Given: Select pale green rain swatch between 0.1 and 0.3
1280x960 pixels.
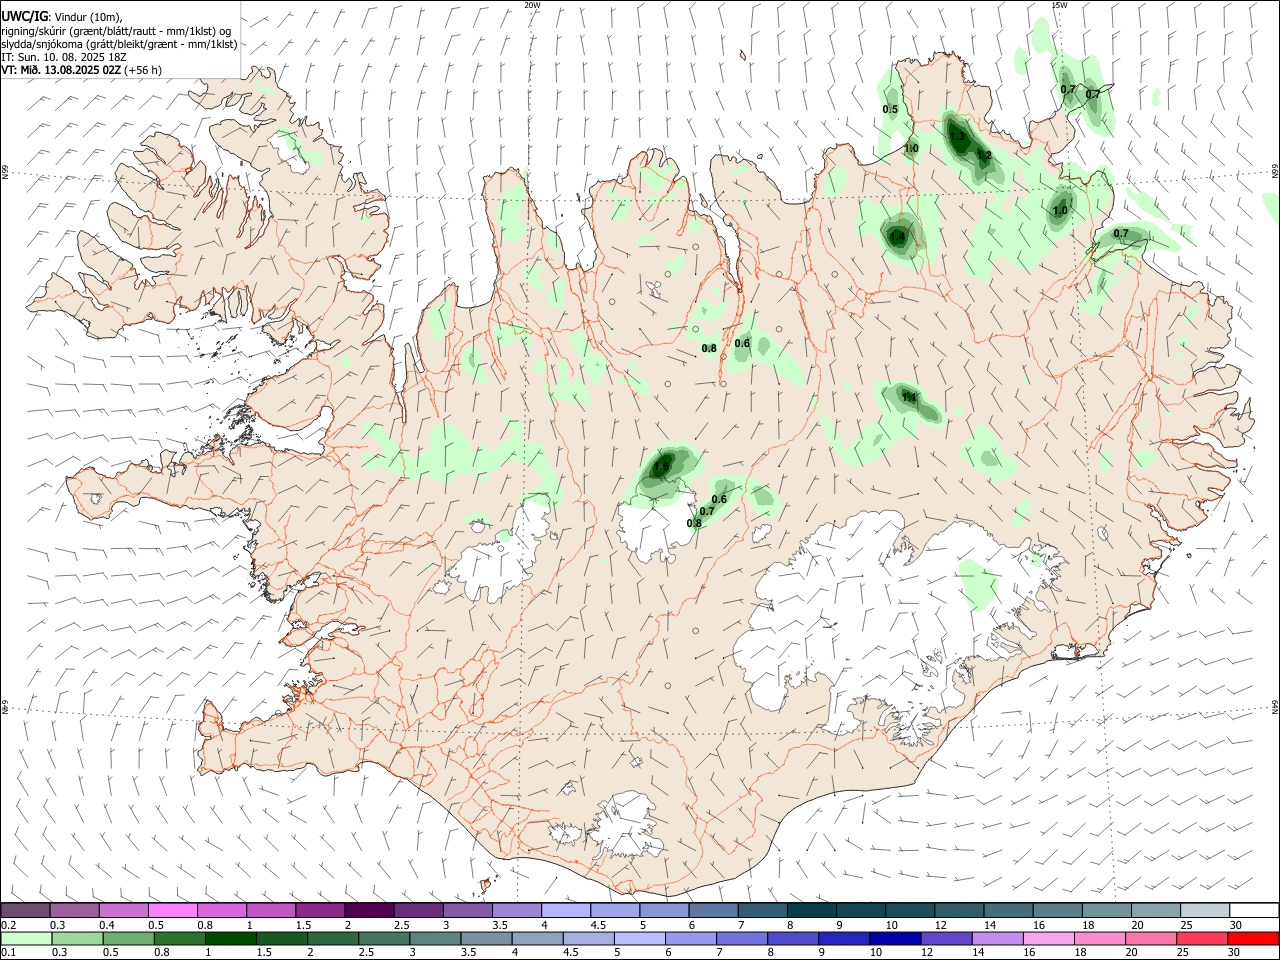Looking at the screenshot, I should coord(26,938).
